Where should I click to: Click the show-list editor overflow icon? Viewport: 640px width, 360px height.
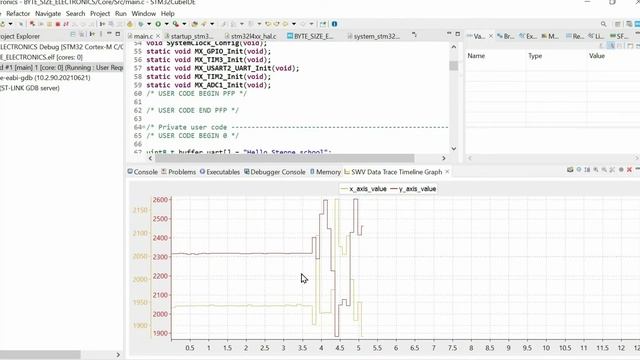pos(414,35)
